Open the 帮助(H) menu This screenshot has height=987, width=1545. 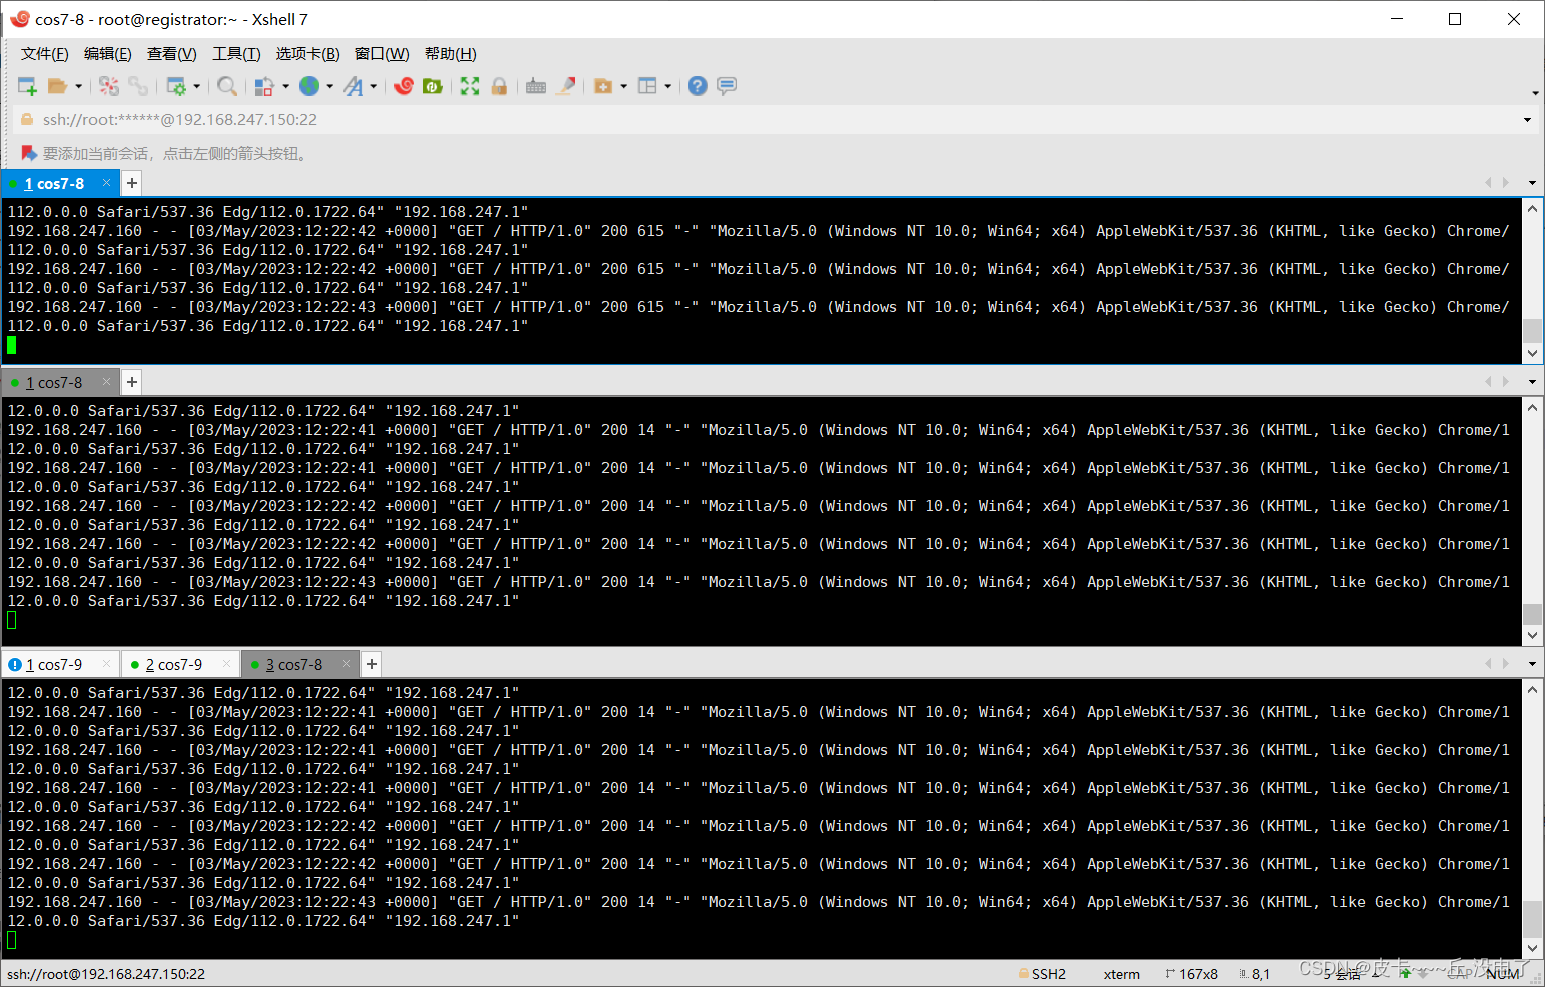tap(451, 54)
